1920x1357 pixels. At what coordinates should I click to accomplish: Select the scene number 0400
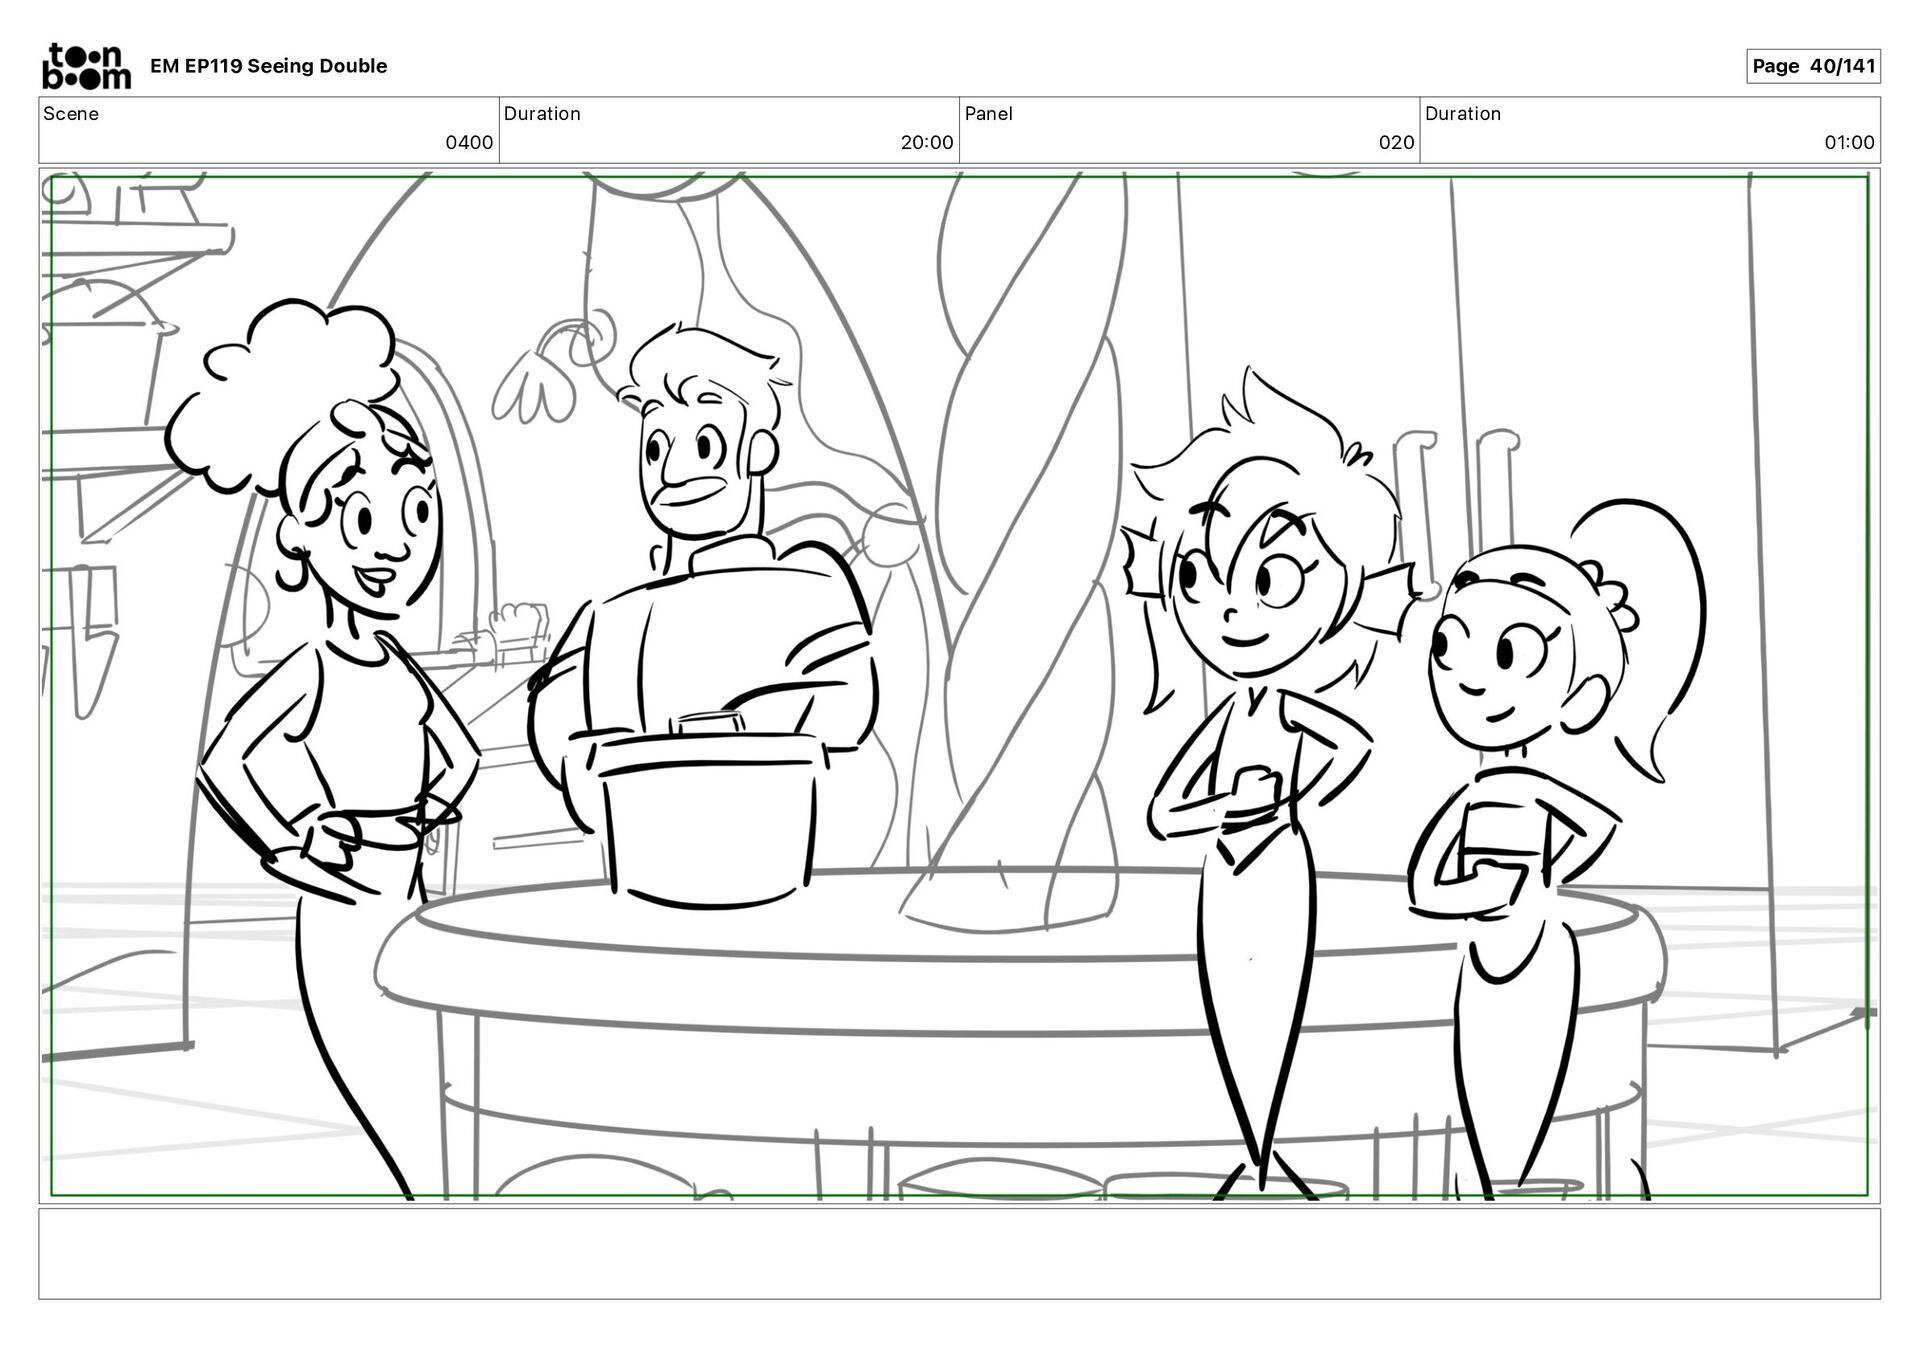click(x=468, y=143)
